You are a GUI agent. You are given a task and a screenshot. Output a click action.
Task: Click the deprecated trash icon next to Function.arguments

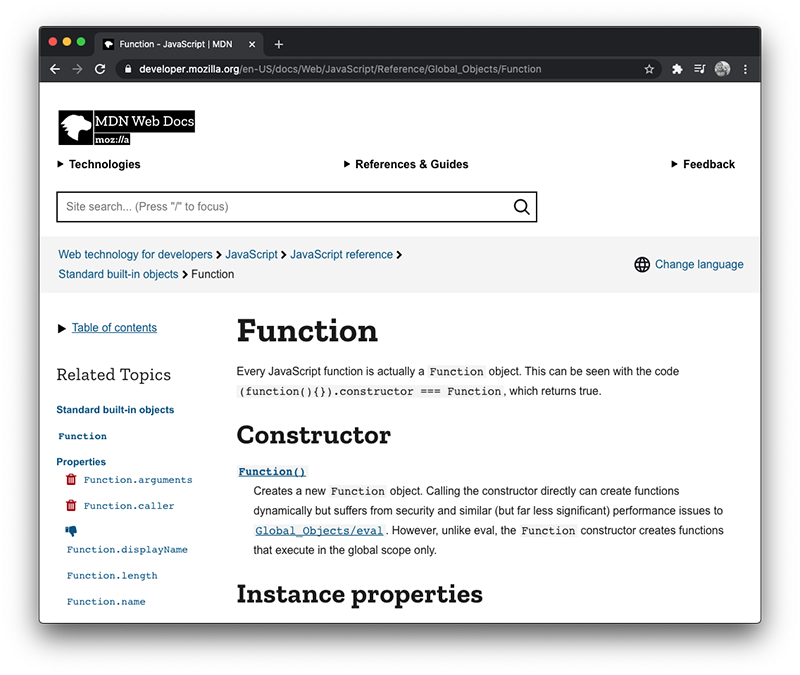pyautogui.click(x=70, y=479)
